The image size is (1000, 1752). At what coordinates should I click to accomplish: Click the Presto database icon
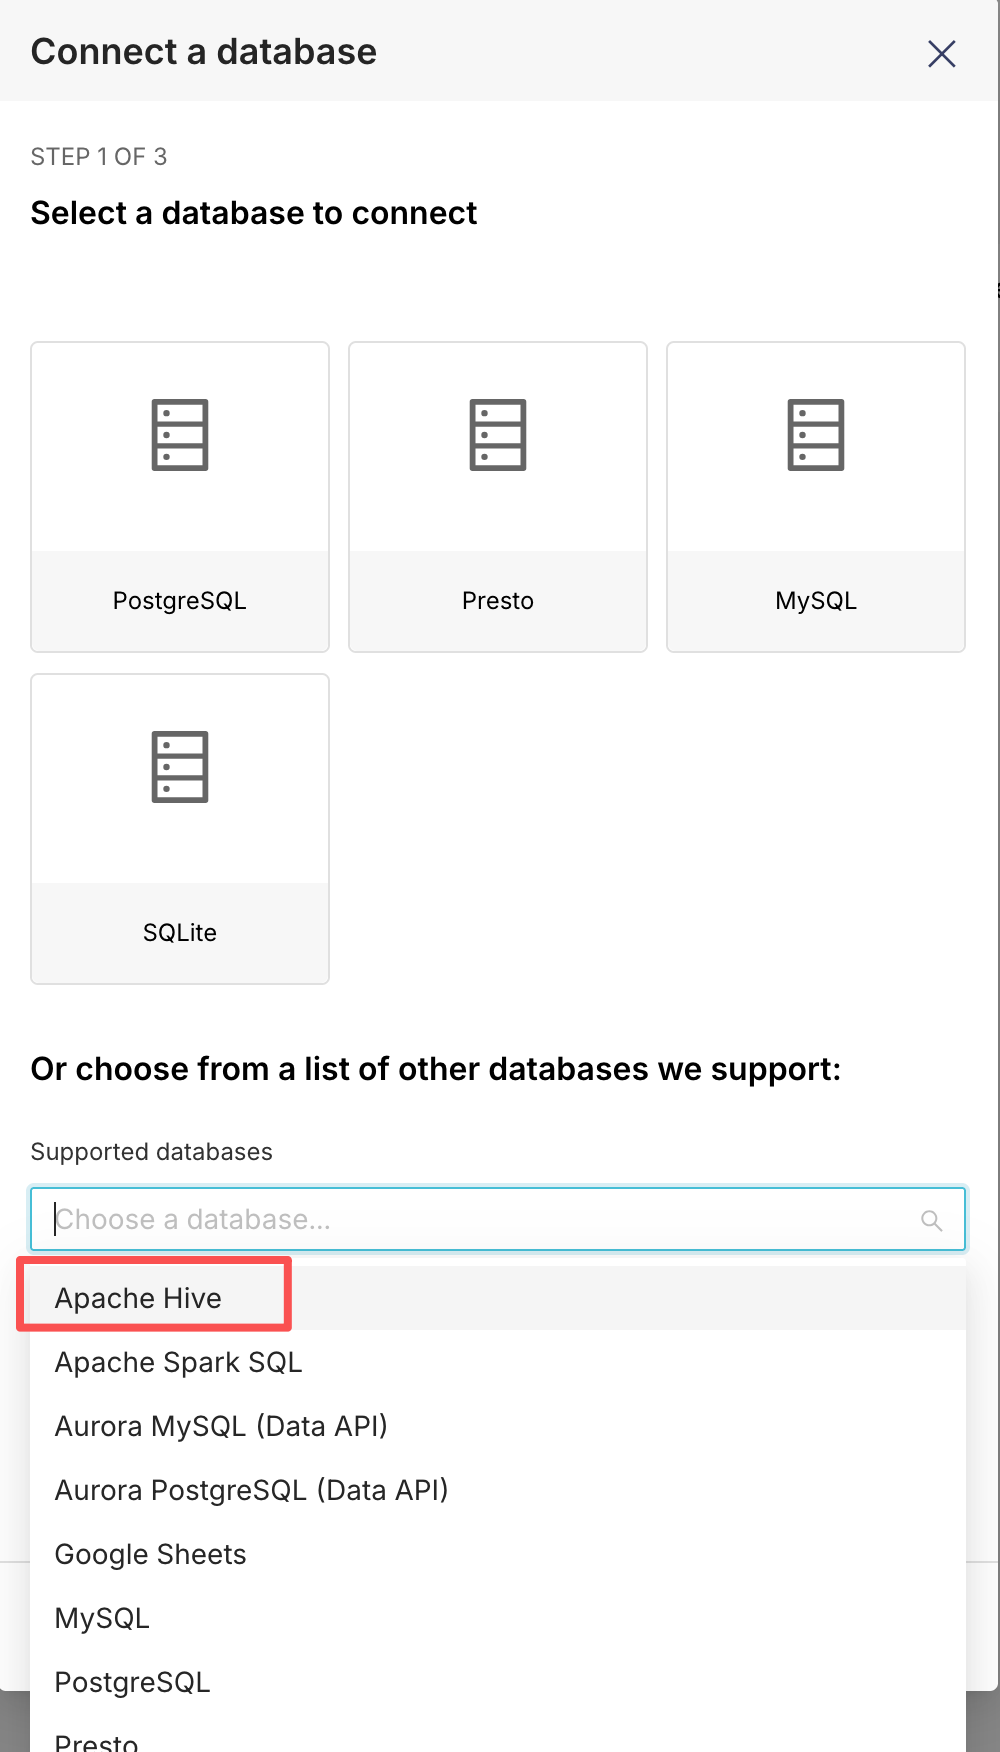(498, 435)
